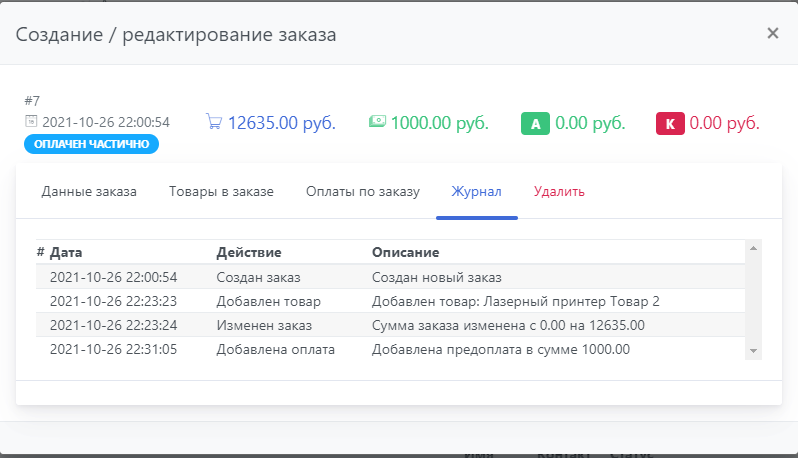The width and height of the screenshot is (798, 458).
Task: Click the red 'K' badge icon
Action: [x=669, y=124]
